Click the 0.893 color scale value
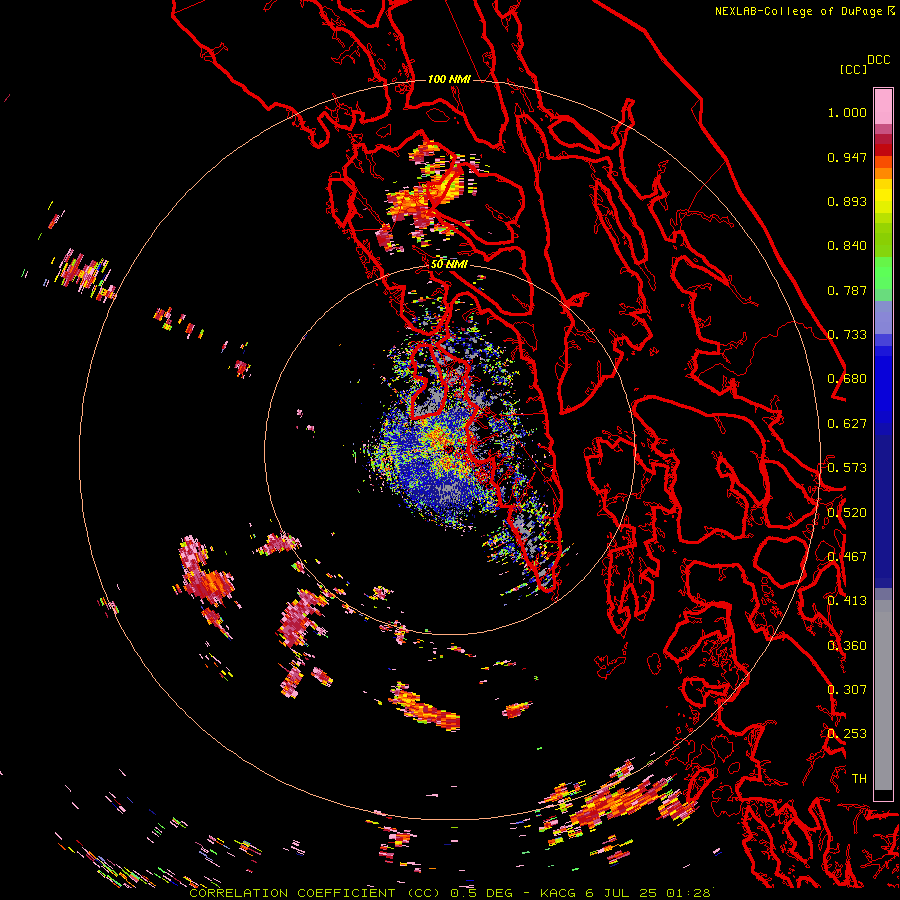The height and width of the screenshot is (900, 900). pyautogui.click(x=847, y=201)
